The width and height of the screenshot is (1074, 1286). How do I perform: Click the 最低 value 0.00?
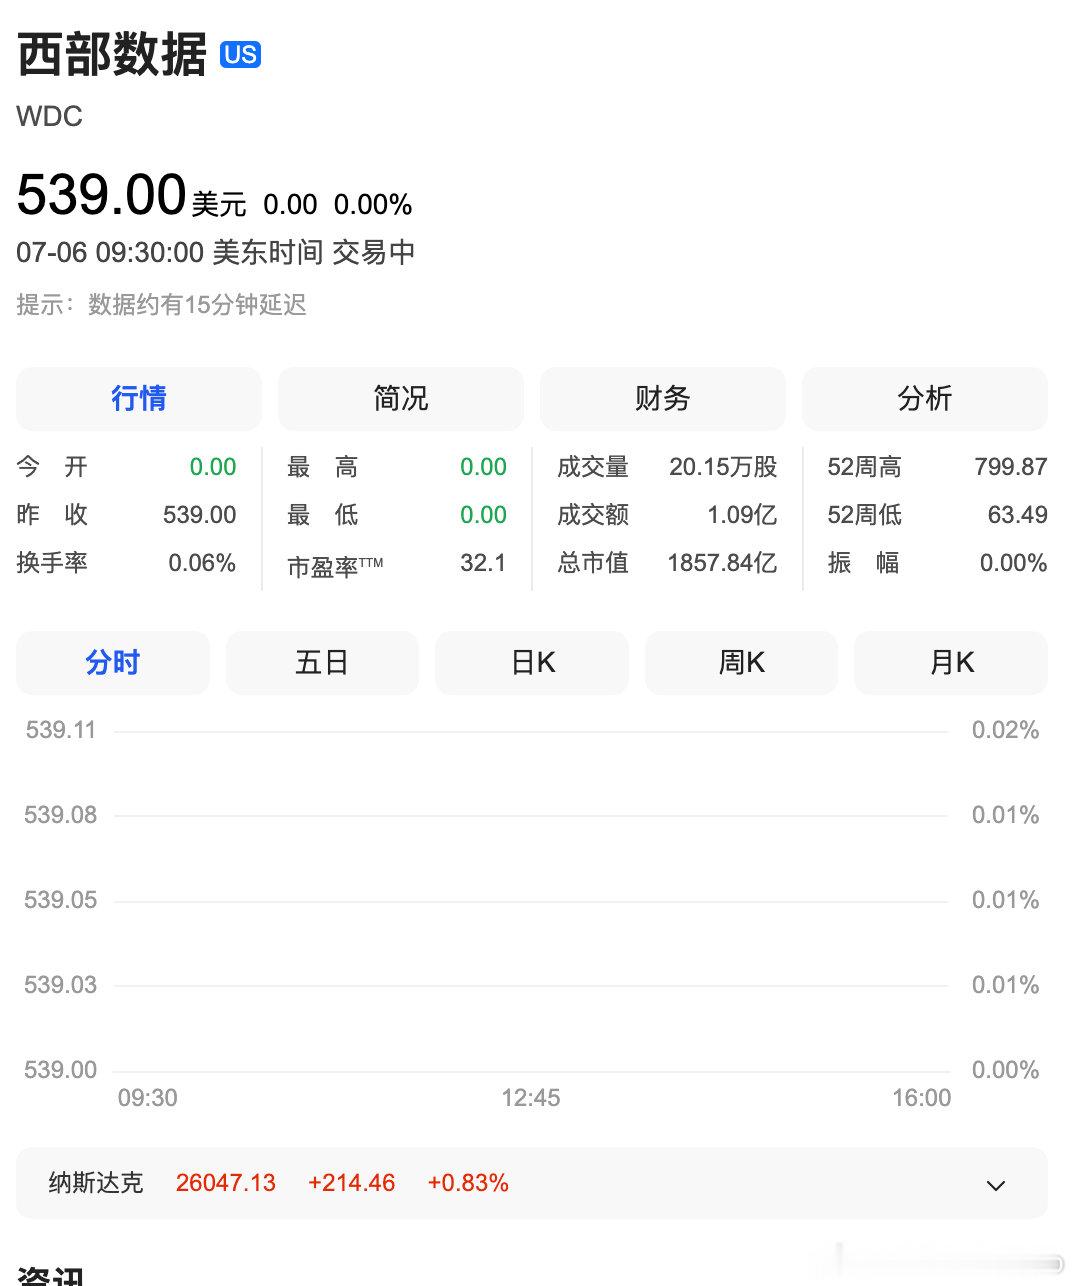[483, 515]
